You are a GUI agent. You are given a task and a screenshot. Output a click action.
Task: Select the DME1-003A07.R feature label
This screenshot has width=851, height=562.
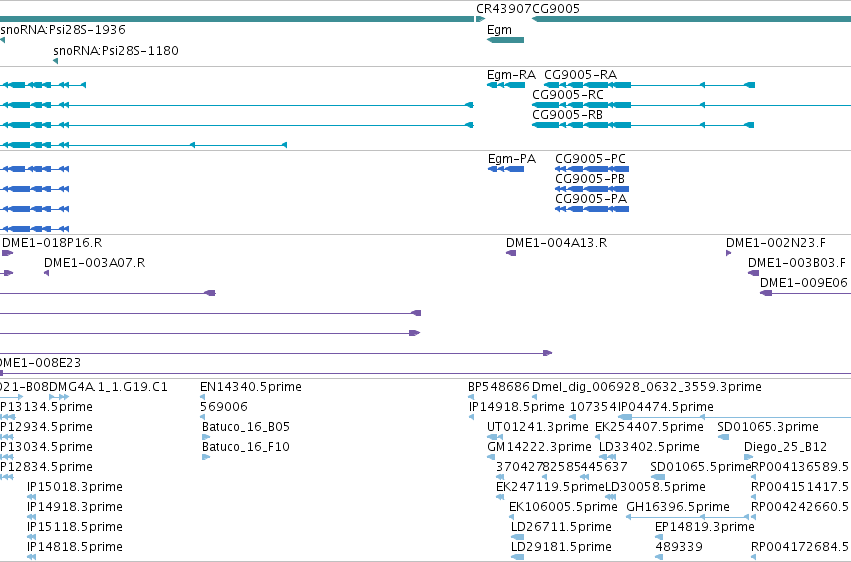click(94, 263)
